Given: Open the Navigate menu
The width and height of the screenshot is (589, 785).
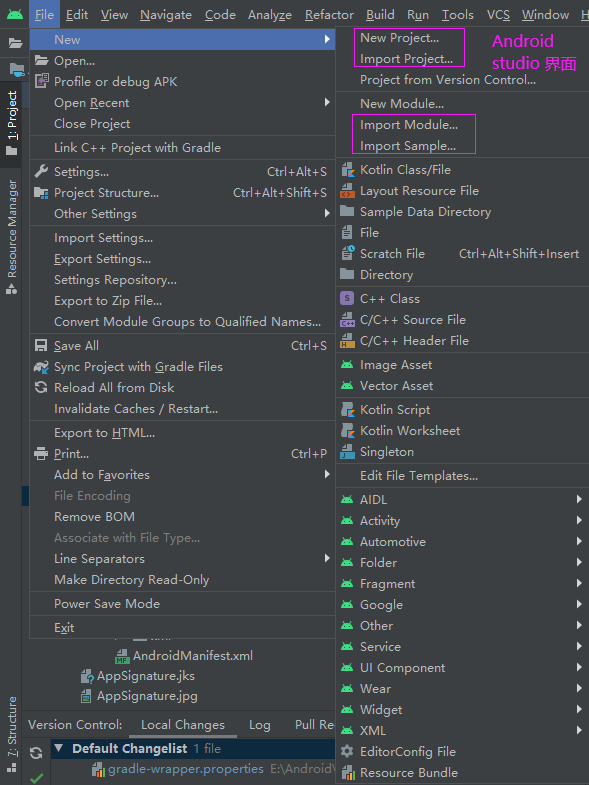Looking at the screenshot, I should click(166, 15).
